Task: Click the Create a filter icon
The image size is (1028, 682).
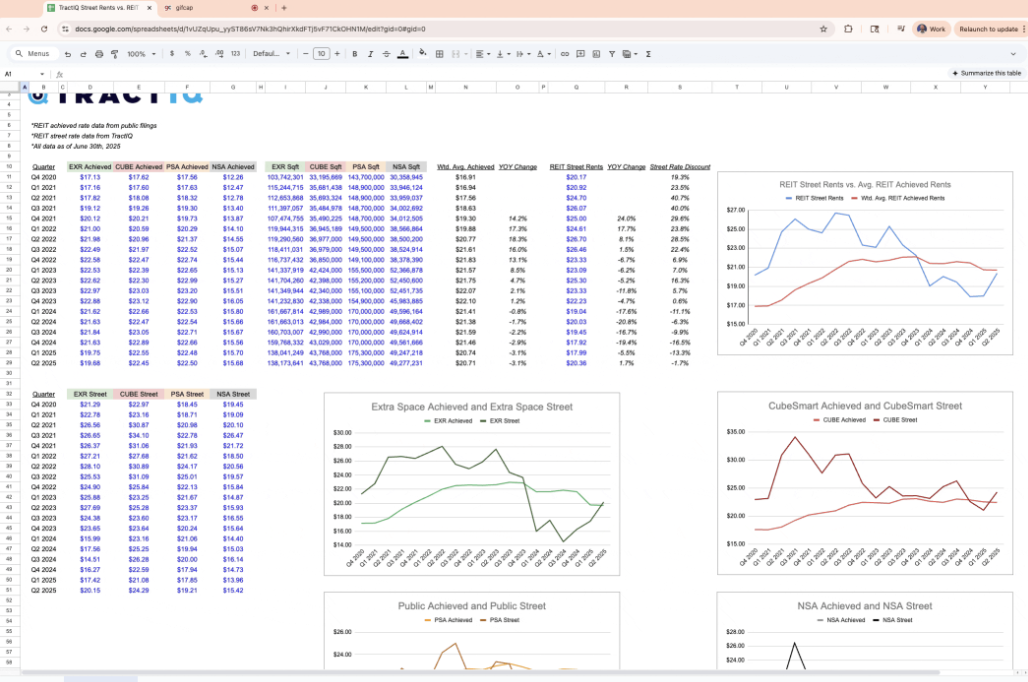Action: (x=610, y=54)
